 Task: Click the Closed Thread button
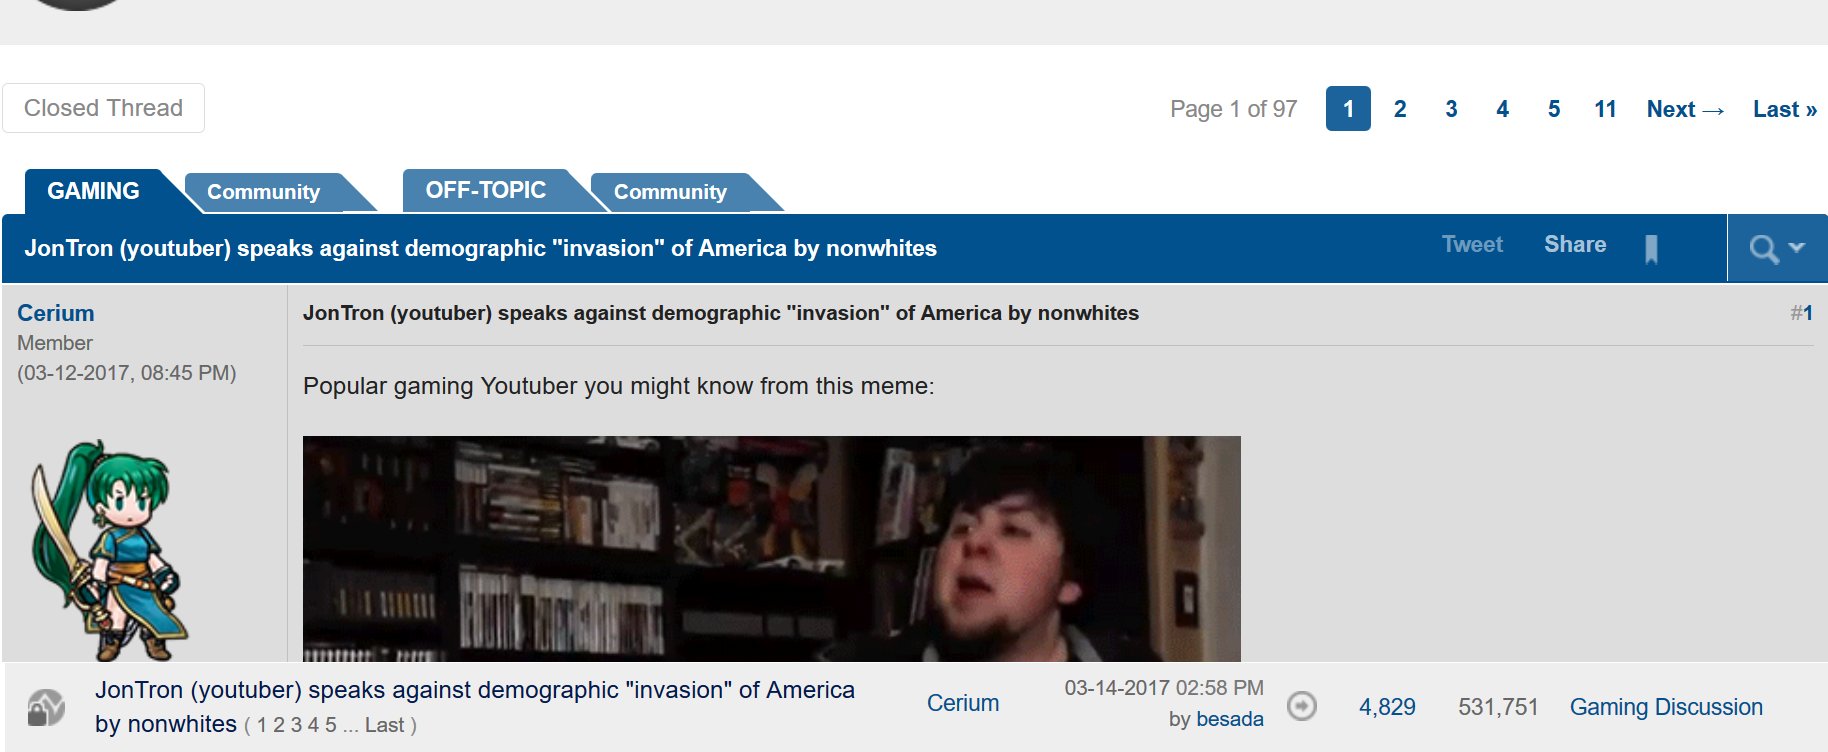pyautogui.click(x=103, y=108)
